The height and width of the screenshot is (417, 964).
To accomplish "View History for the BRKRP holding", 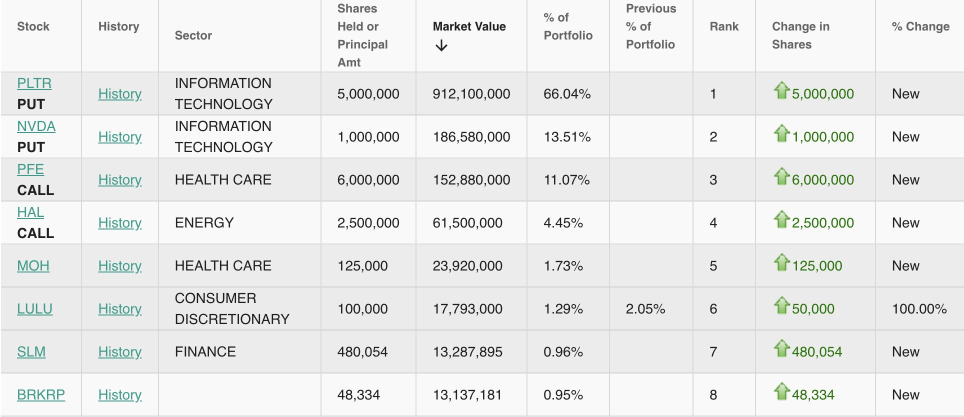I will (119, 395).
